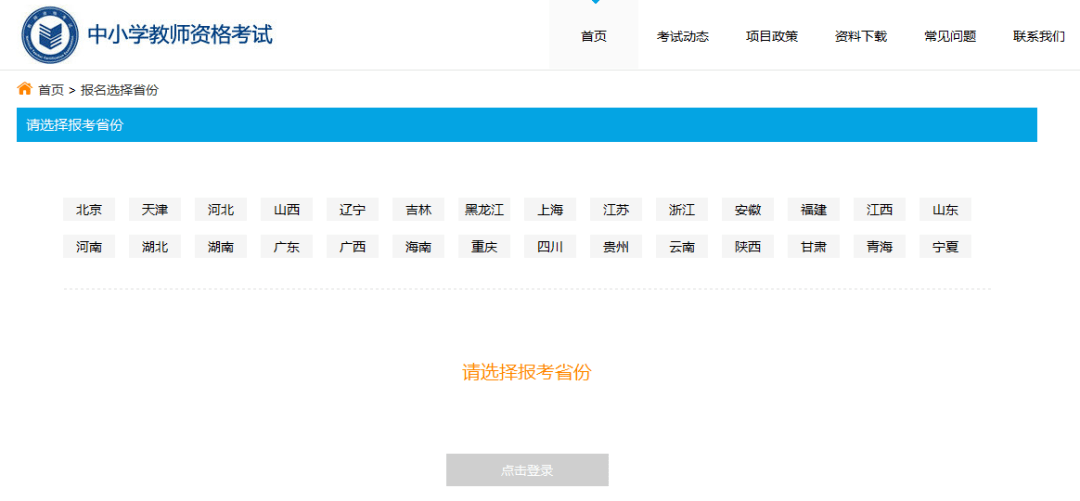Click the orange 请选择报考省份 prompt text
The height and width of the screenshot is (501, 1080).
pyautogui.click(x=527, y=373)
